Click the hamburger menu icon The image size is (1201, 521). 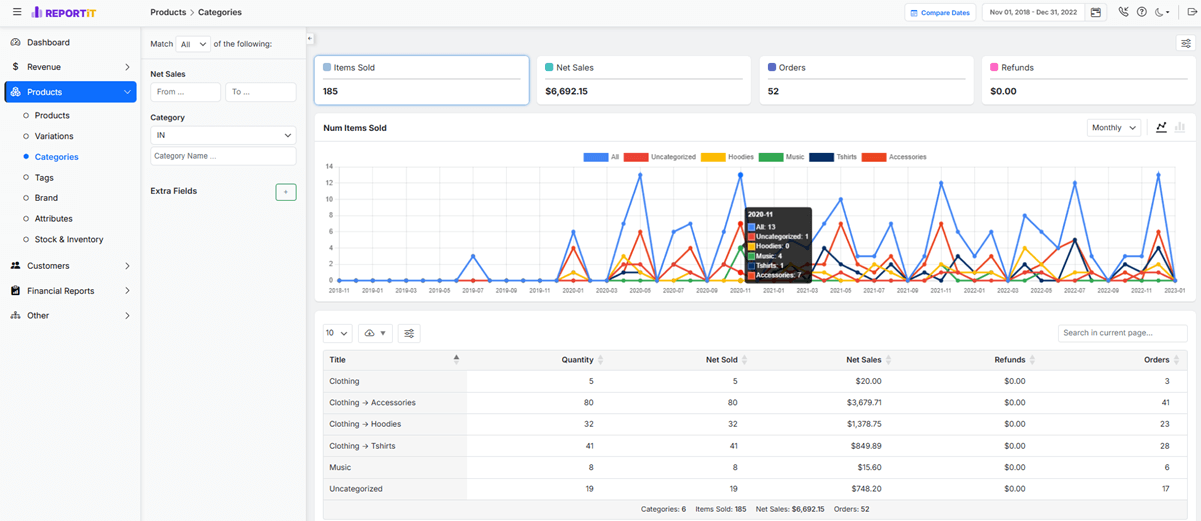pos(17,12)
